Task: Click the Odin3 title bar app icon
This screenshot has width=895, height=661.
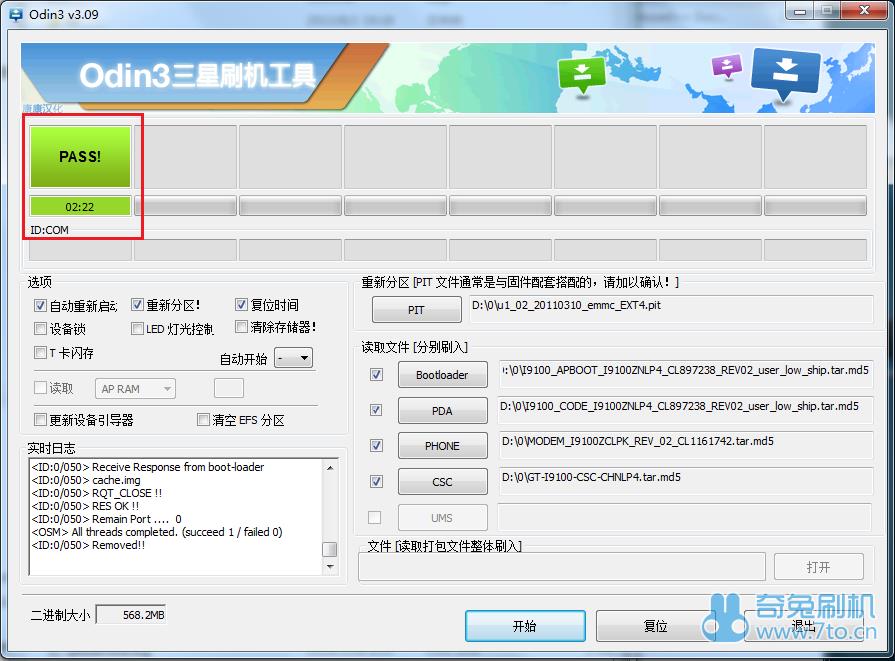Action: (x=17, y=11)
